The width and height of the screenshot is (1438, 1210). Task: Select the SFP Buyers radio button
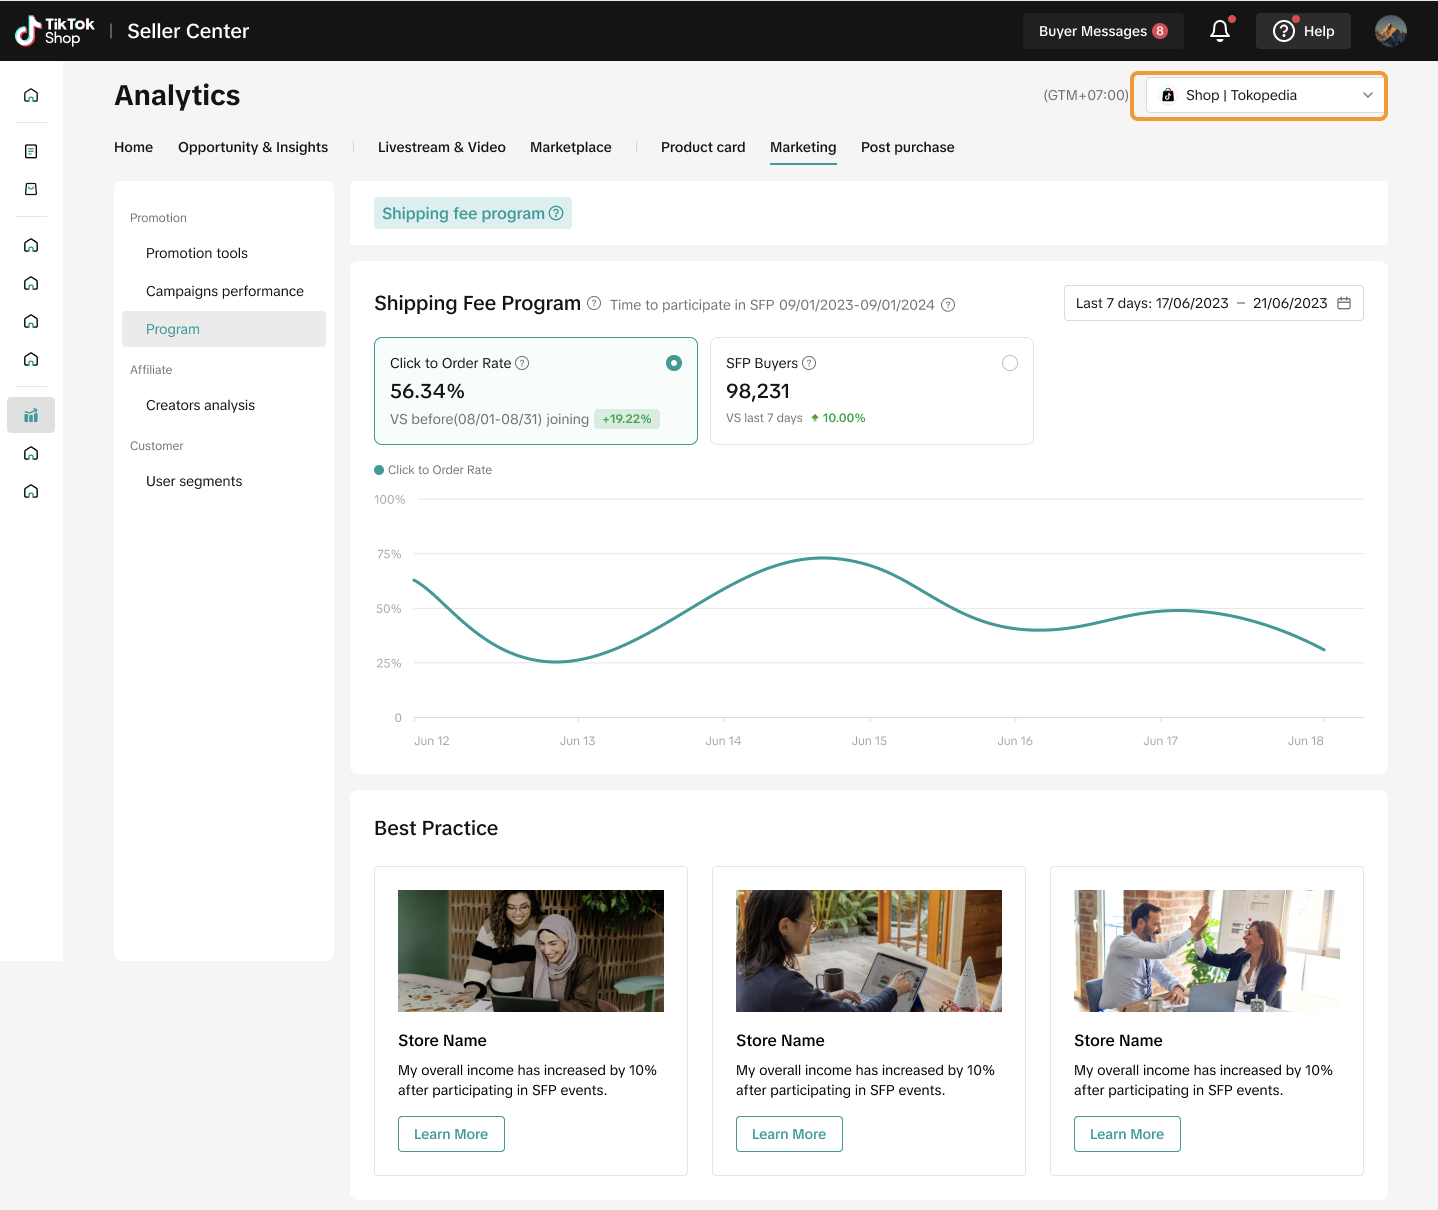click(x=1010, y=363)
